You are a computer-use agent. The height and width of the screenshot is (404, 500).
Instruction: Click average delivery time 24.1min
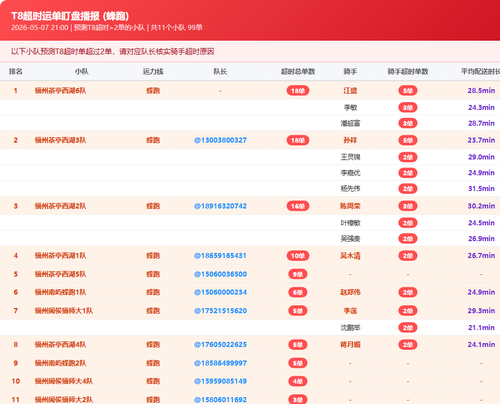(481, 345)
